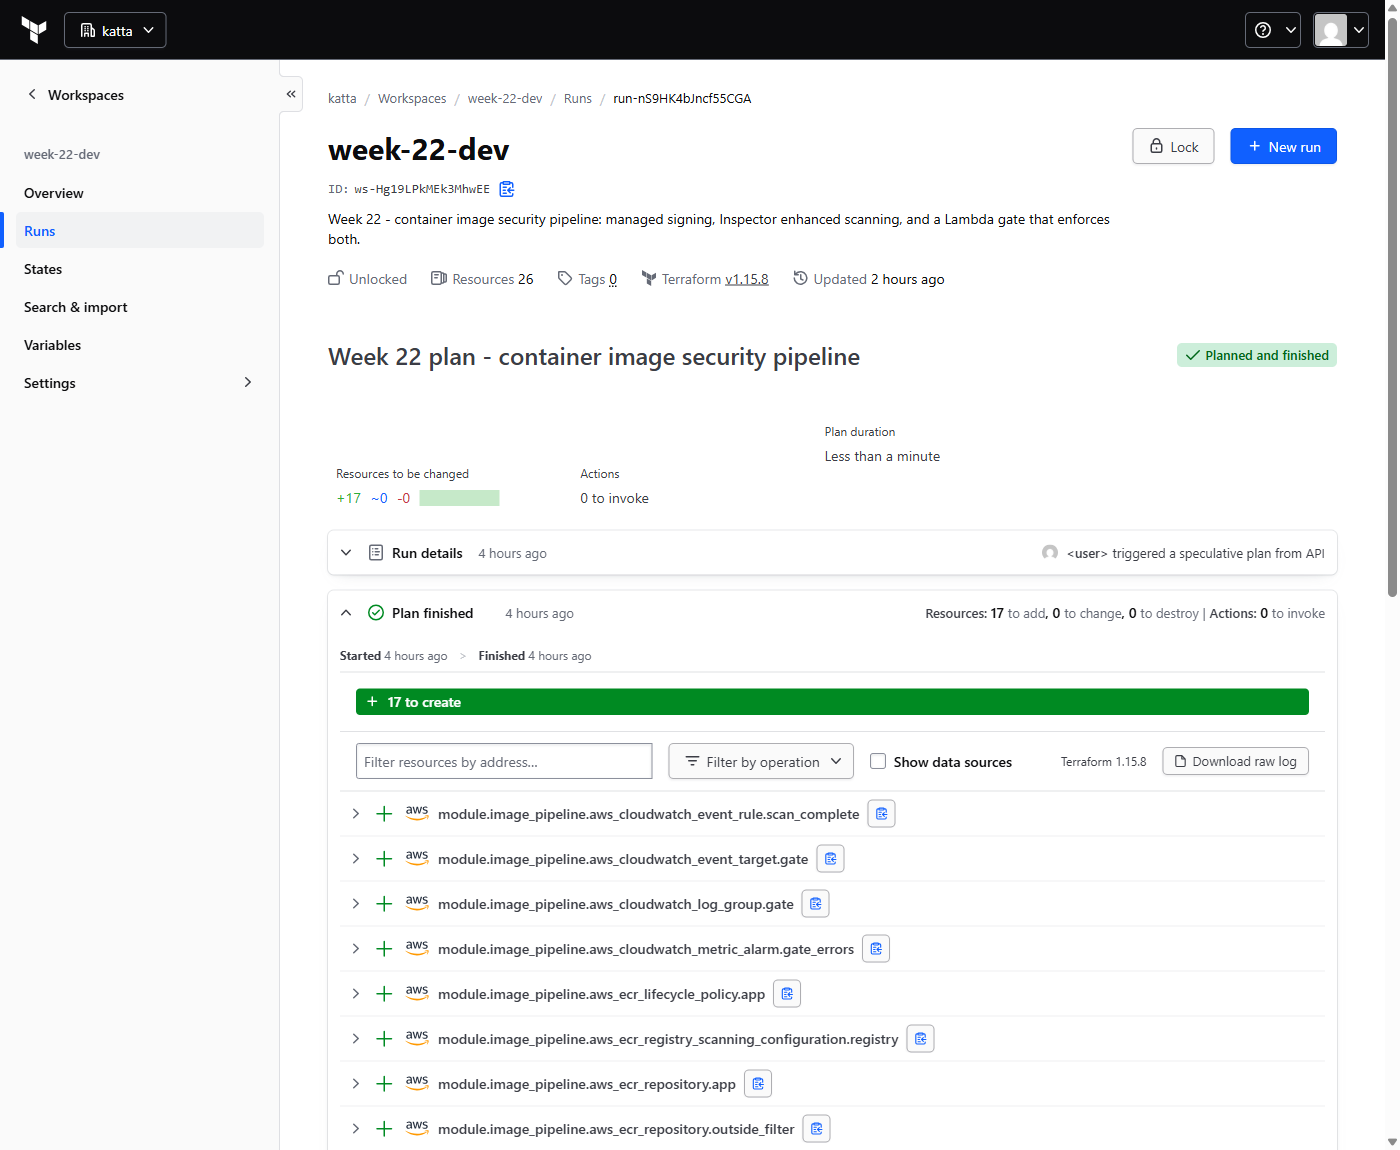Copy address of ecr_lifecycle_policy.app
The height and width of the screenshot is (1150, 1400).
click(787, 994)
